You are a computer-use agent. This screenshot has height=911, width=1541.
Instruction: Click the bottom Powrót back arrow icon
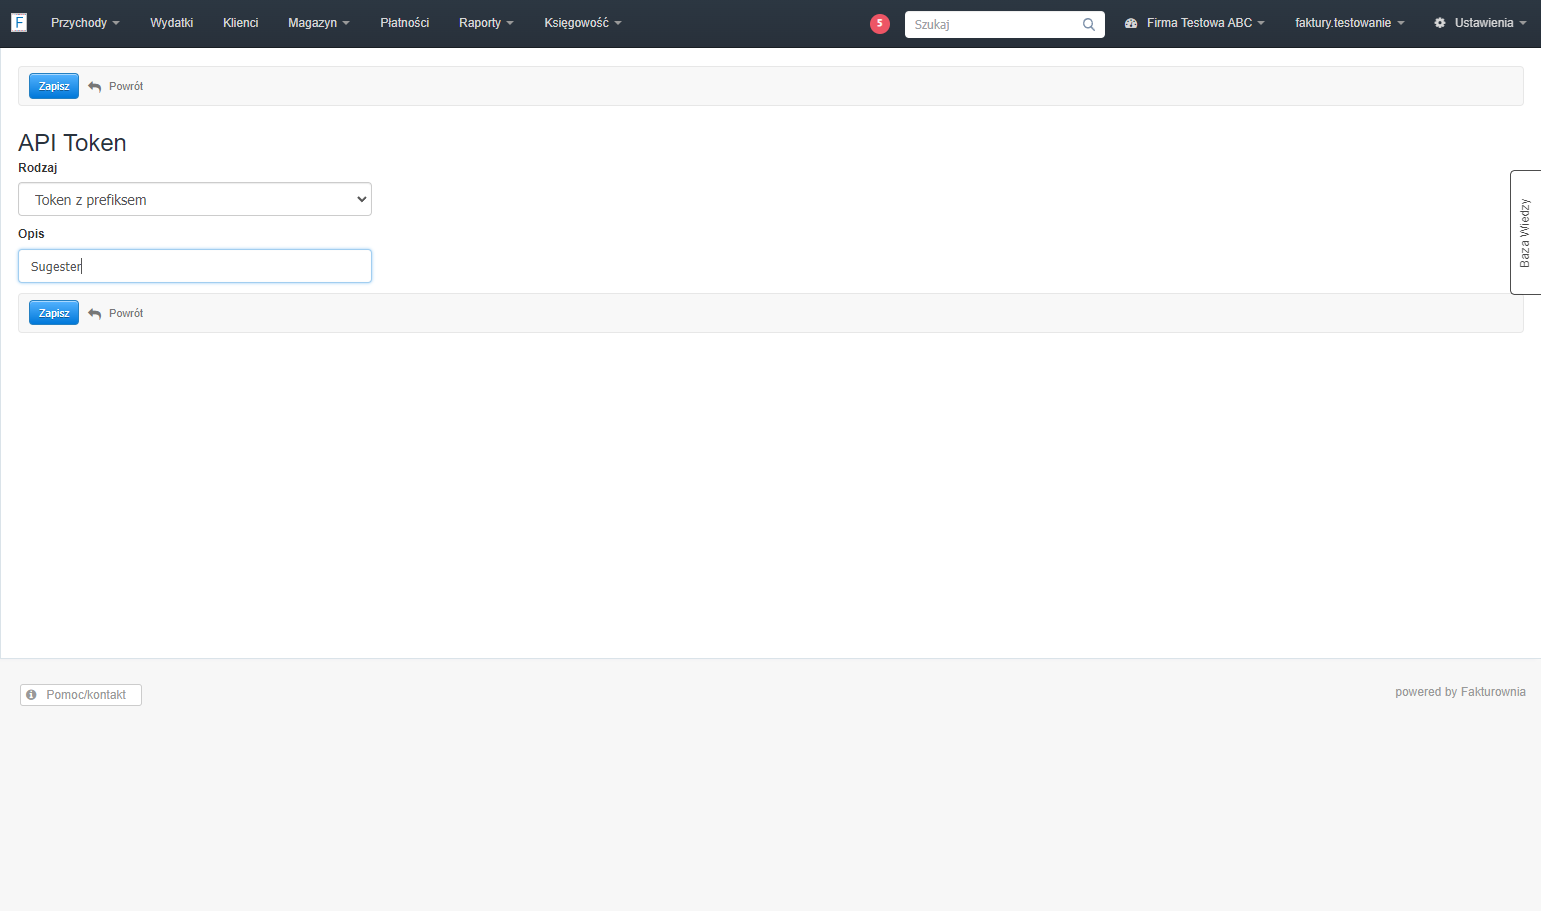pyautogui.click(x=95, y=314)
